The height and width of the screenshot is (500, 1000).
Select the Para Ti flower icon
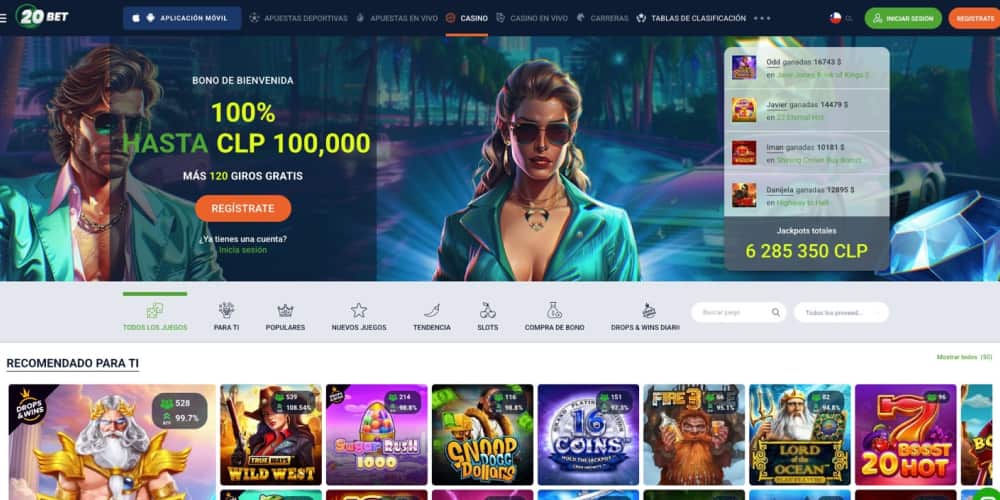click(226, 311)
